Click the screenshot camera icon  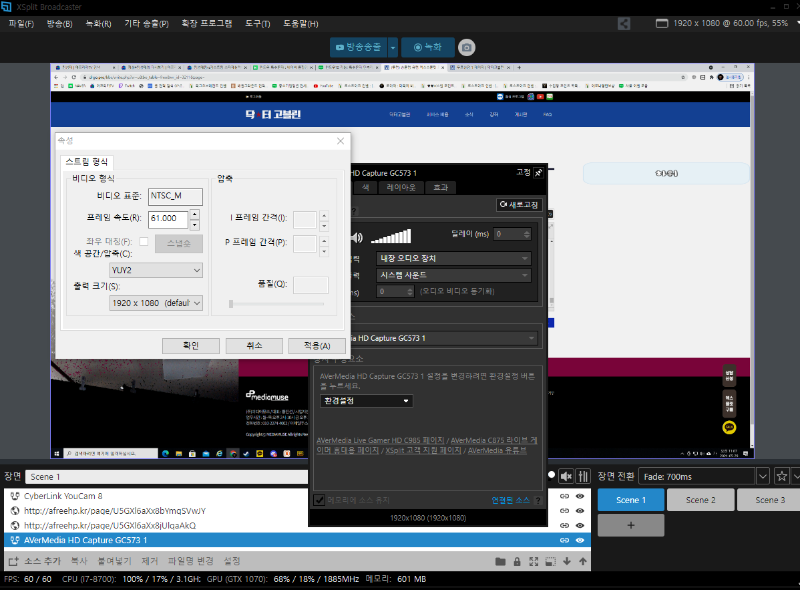tap(466, 47)
